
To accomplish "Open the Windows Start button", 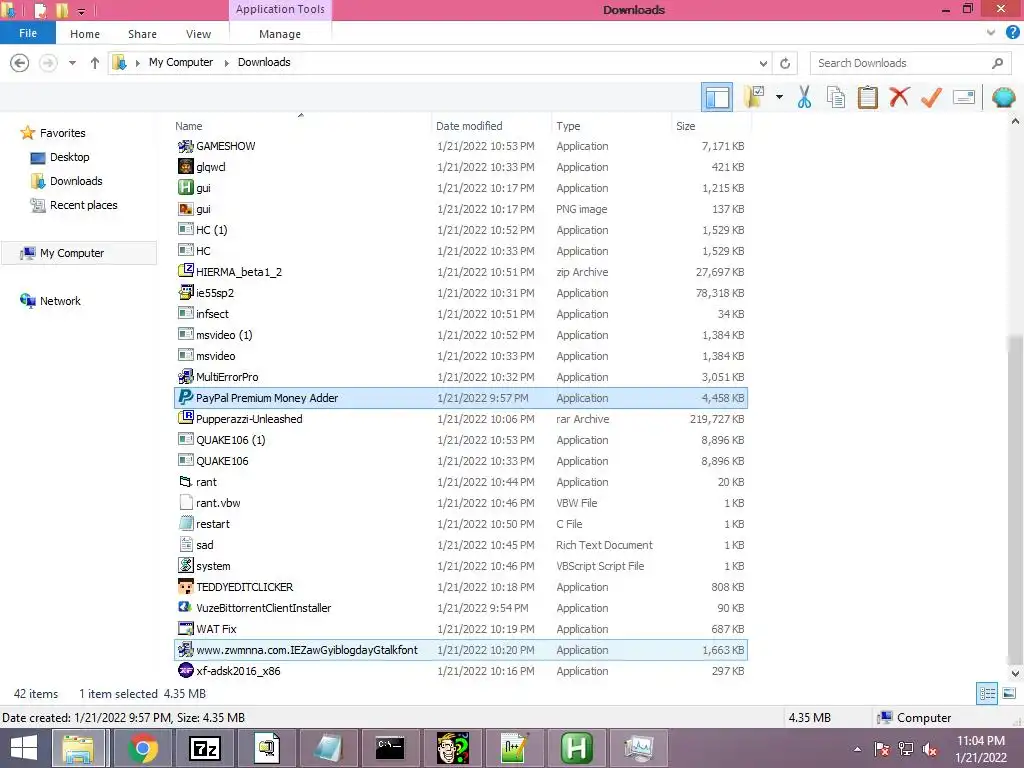I will coord(24,748).
